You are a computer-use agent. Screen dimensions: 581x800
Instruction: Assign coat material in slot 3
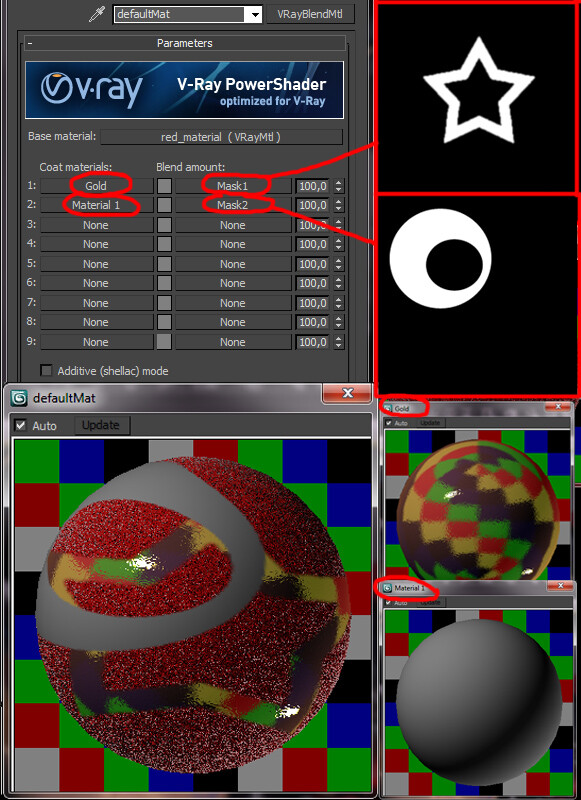[x=96, y=225]
